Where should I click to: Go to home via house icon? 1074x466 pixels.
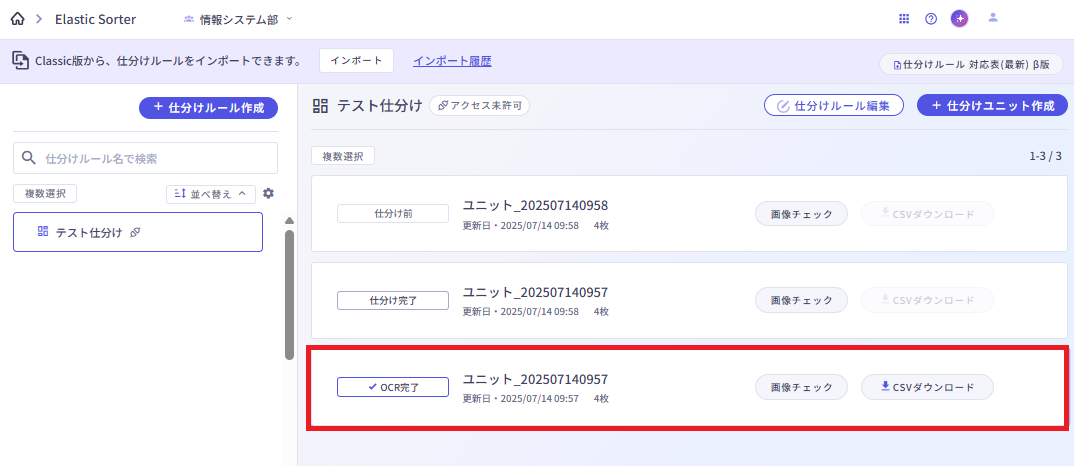(18, 19)
